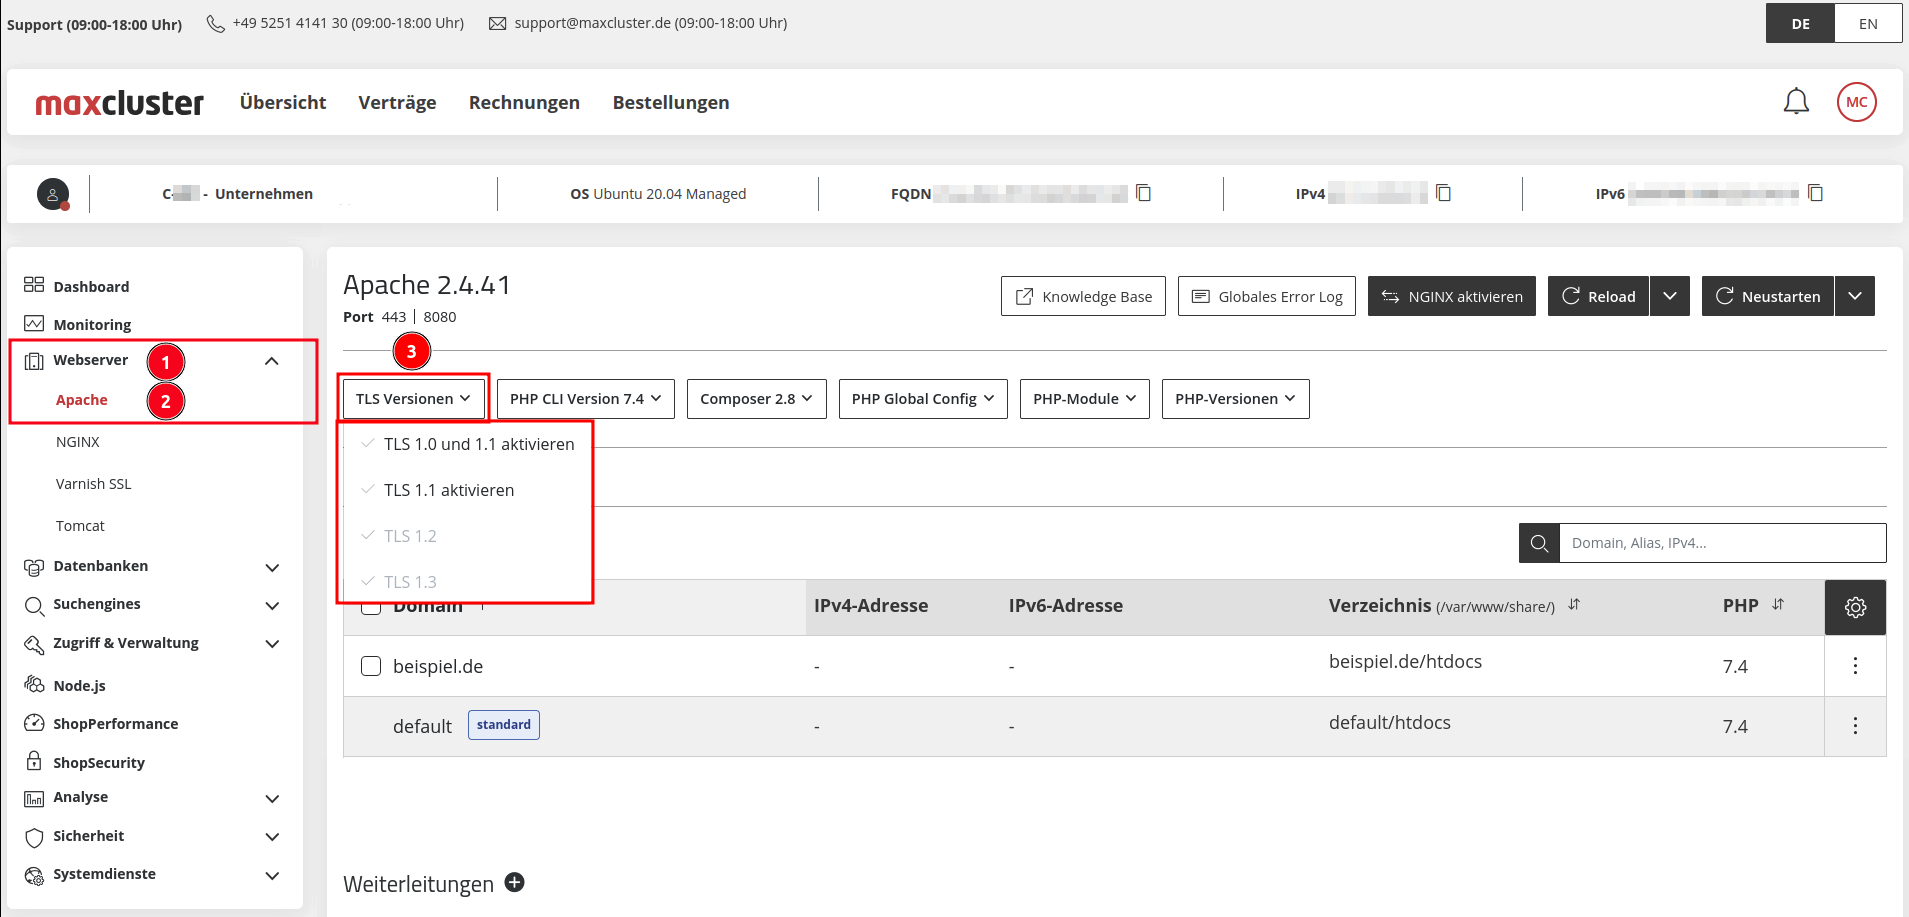1909x917 pixels.
Task: Click the Neustarten button
Action: tap(1768, 296)
